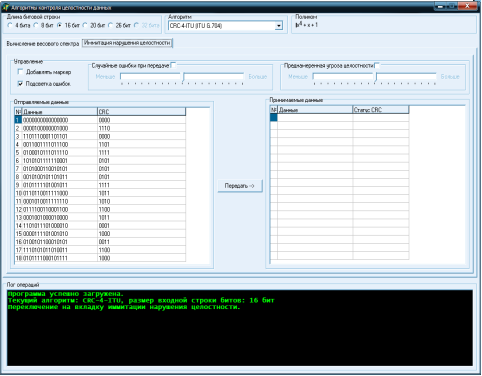Click the random transmission errors slider

182,78
